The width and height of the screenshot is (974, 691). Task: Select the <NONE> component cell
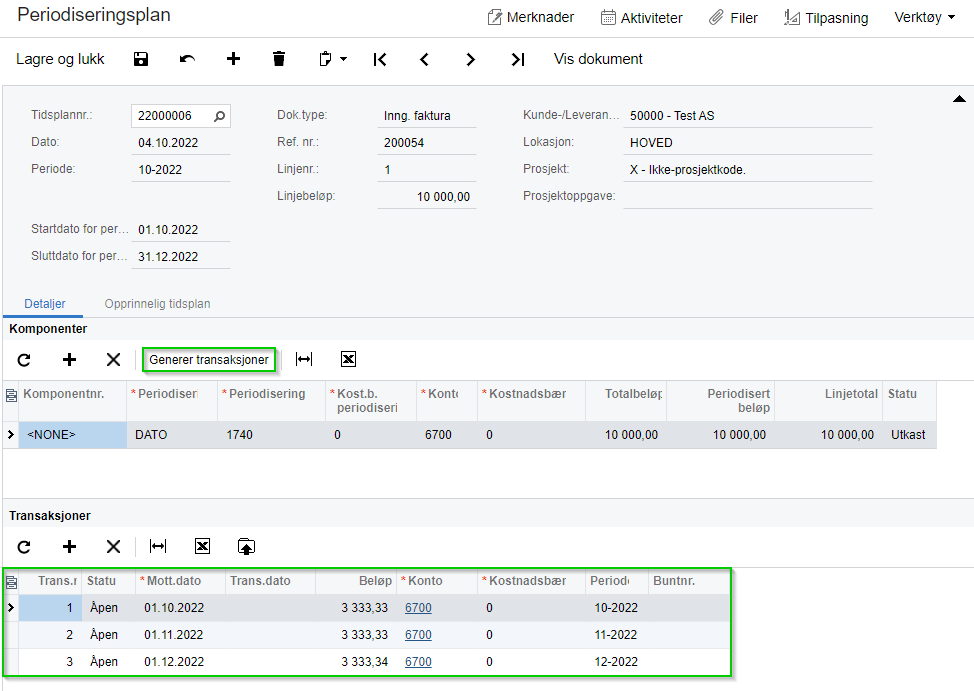[73, 435]
